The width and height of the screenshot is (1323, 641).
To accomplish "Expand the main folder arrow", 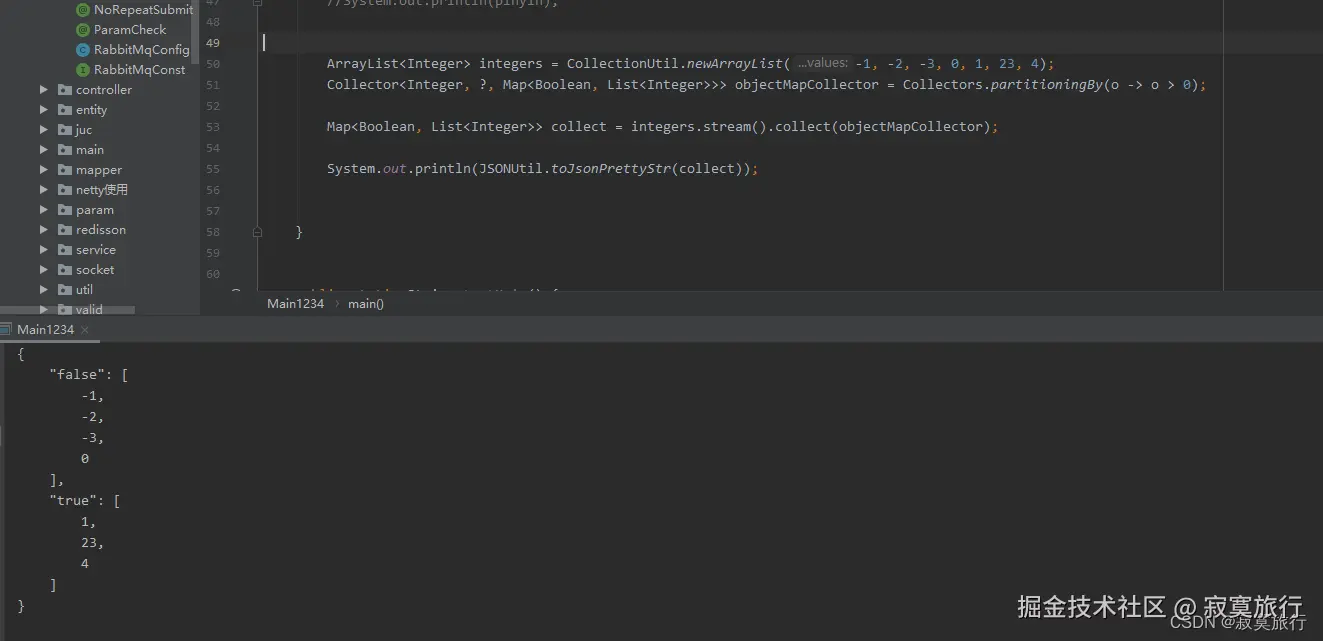I will tap(44, 150).
